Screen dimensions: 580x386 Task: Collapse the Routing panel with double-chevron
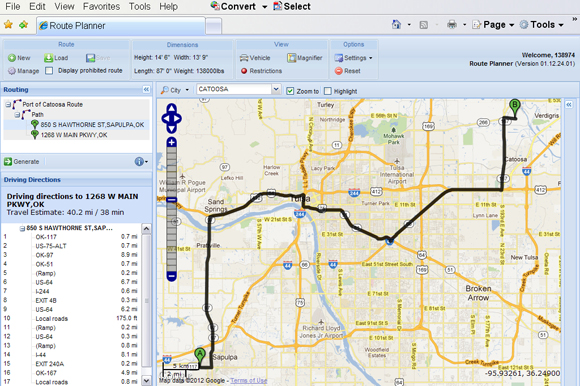[146, 89]
